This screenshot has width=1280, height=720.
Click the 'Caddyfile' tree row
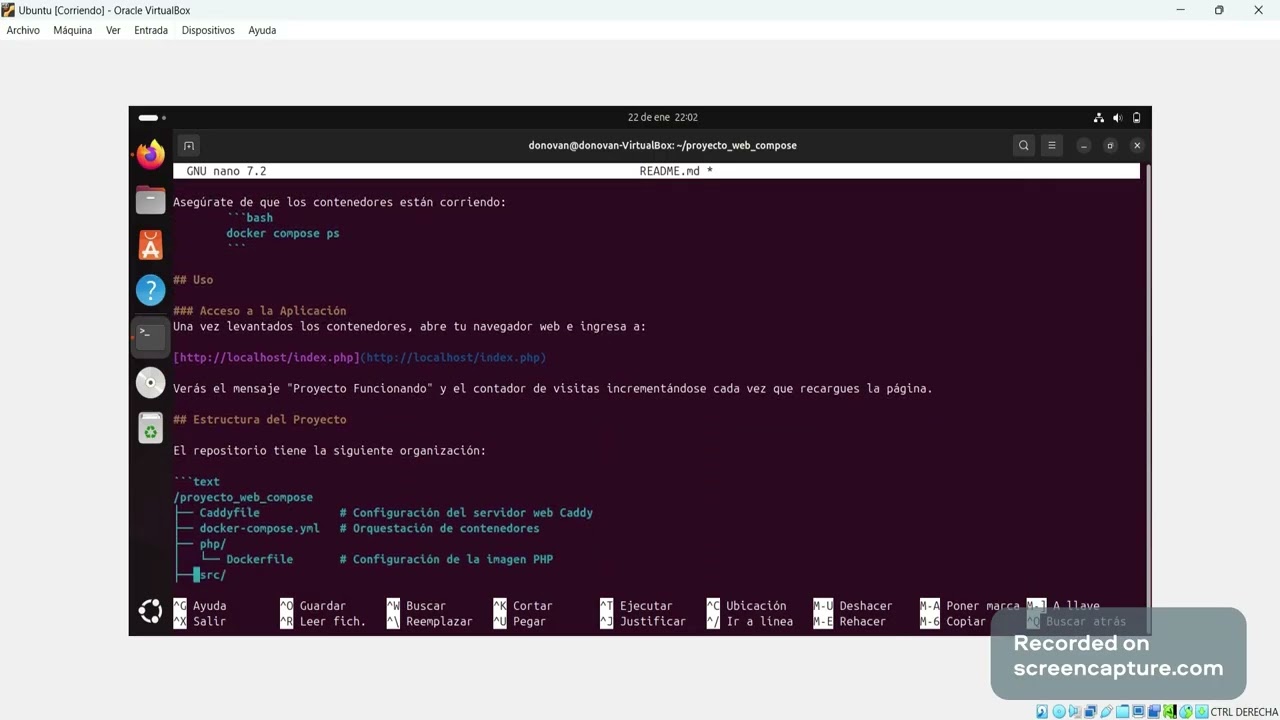tap(384, 513)
